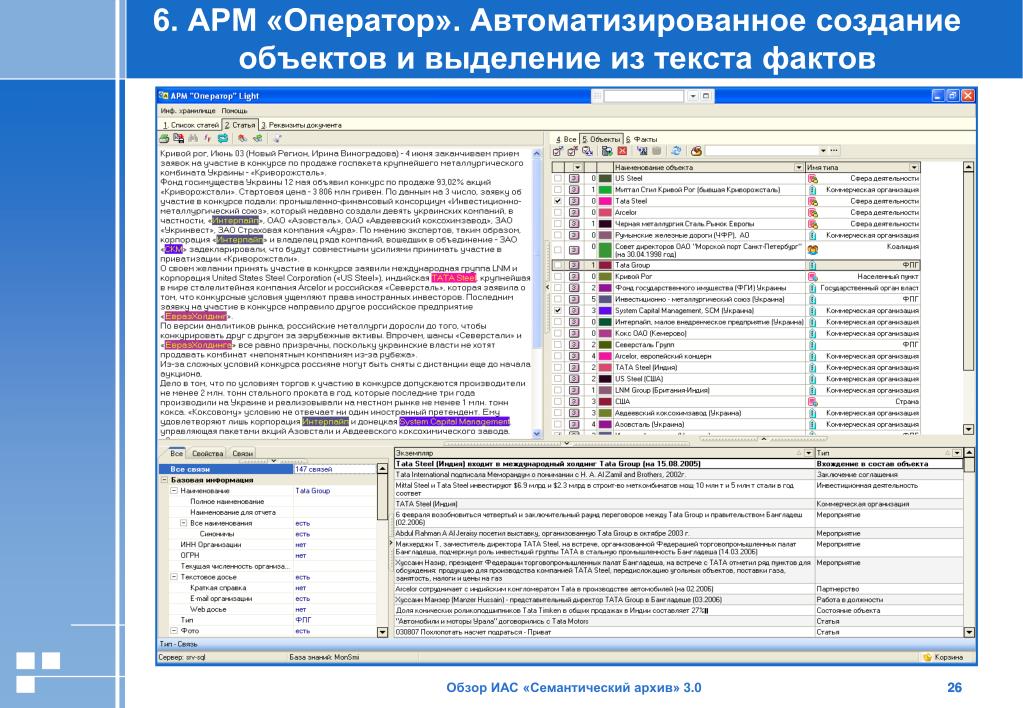Collapse the Базовая информация group
This screenshot has width=1023, height=708.
[x=164, y=480]
